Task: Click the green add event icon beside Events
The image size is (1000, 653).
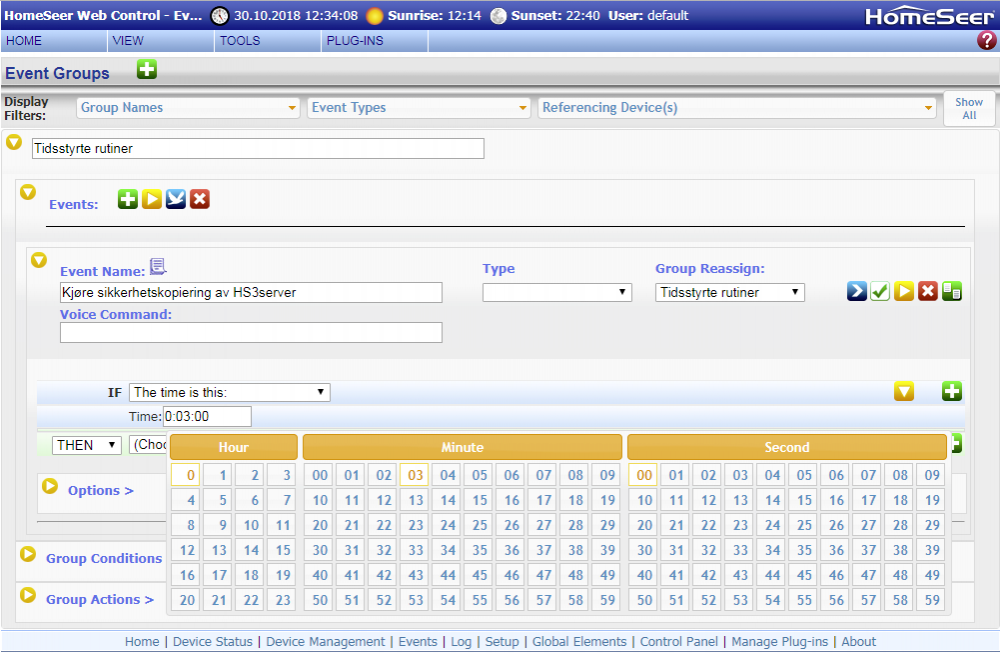Action: point(128,199)
